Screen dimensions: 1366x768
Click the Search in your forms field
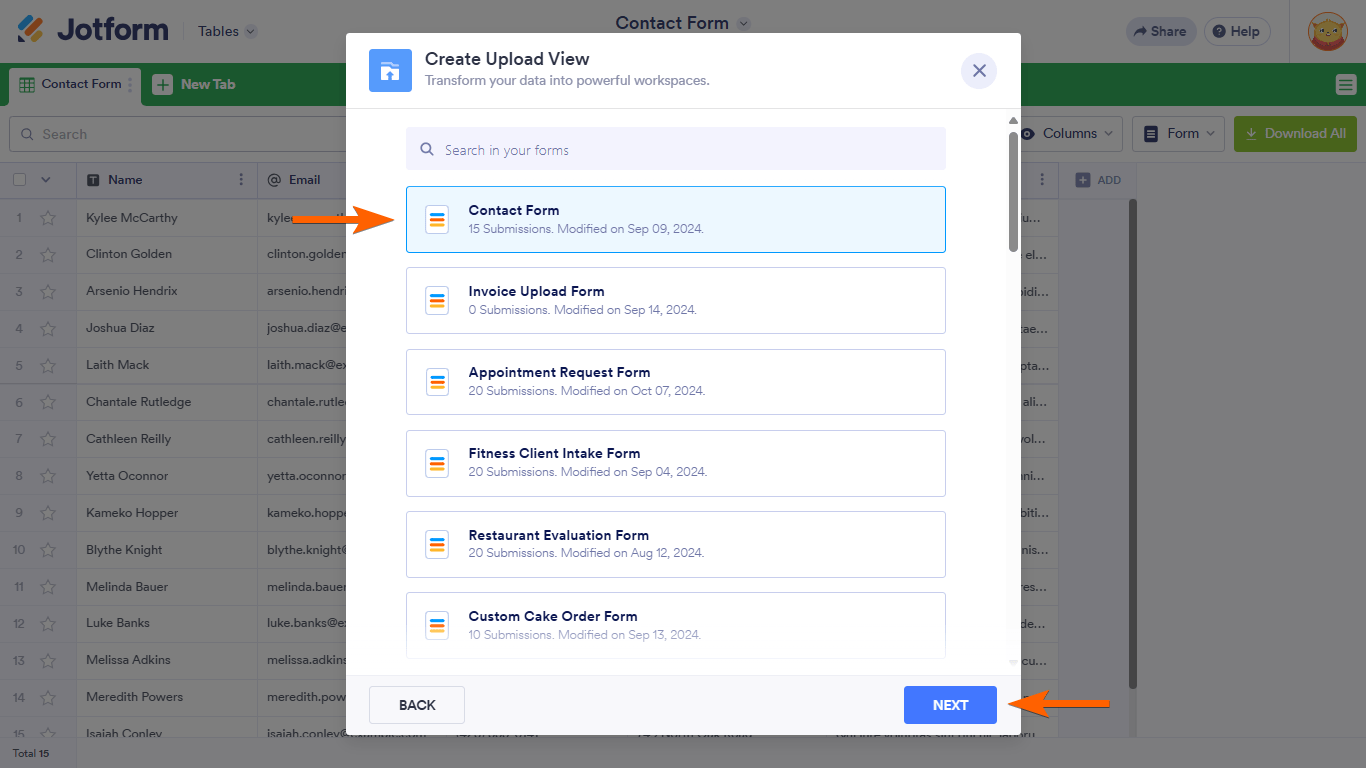pos(675,149)
